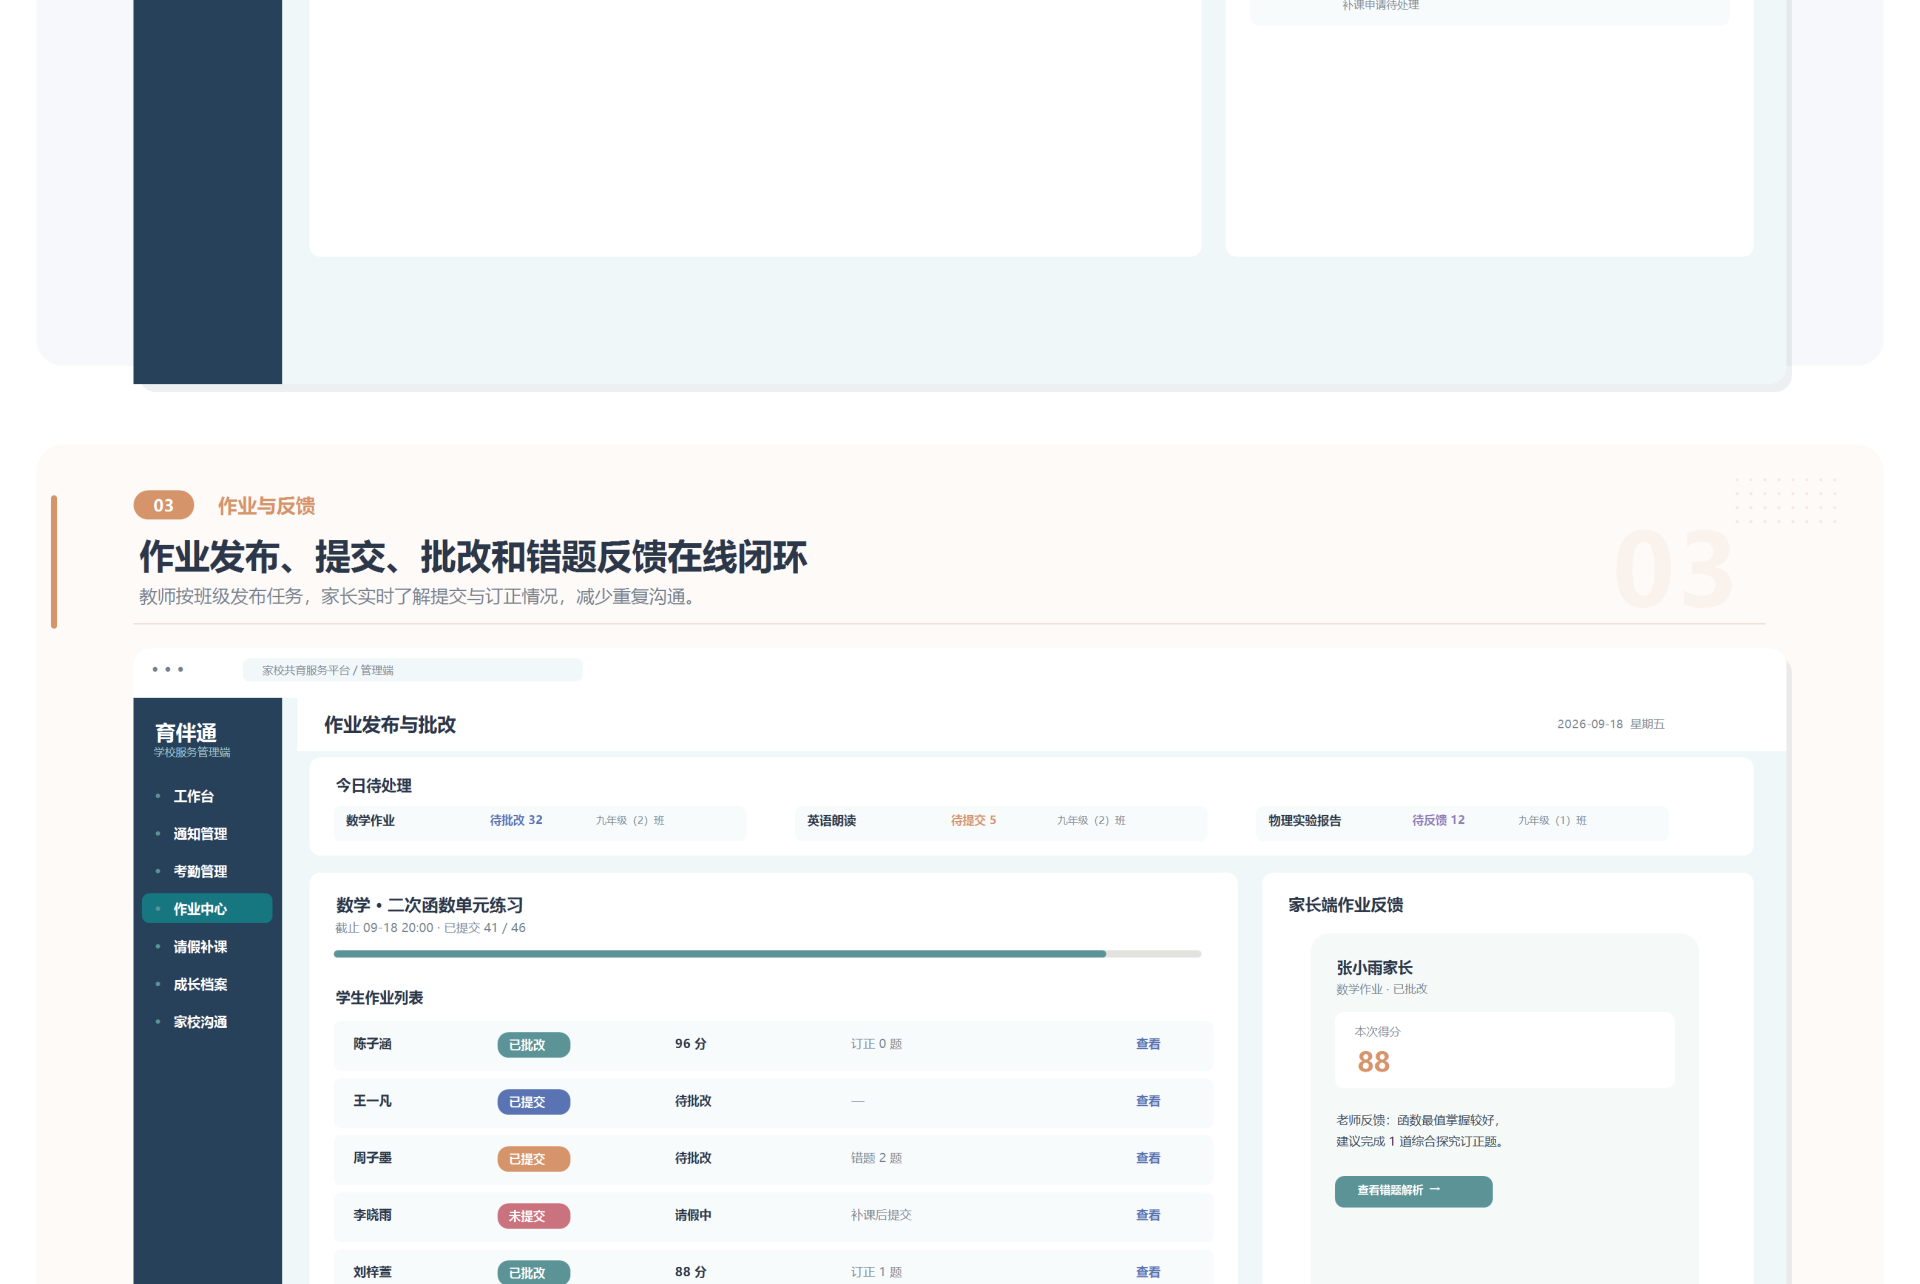Click 查看 link for 刘梓萱
The image size is (1920, 1284).
1148,1272
